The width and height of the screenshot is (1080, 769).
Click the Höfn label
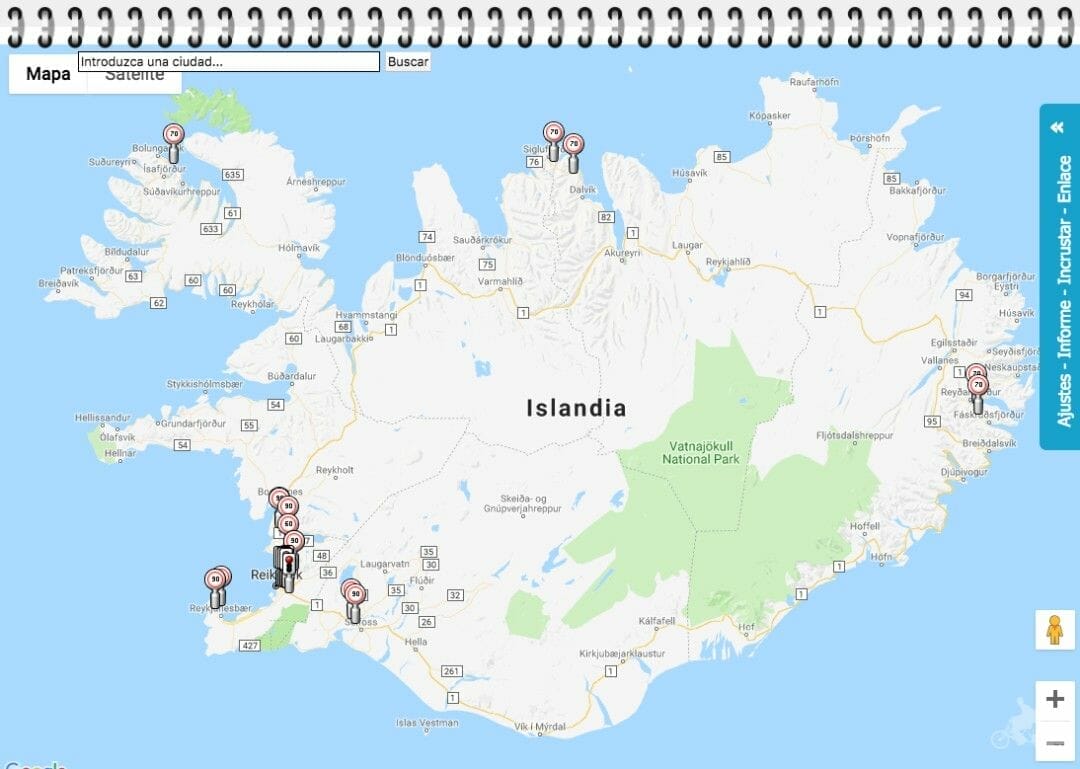pos(881,556)
